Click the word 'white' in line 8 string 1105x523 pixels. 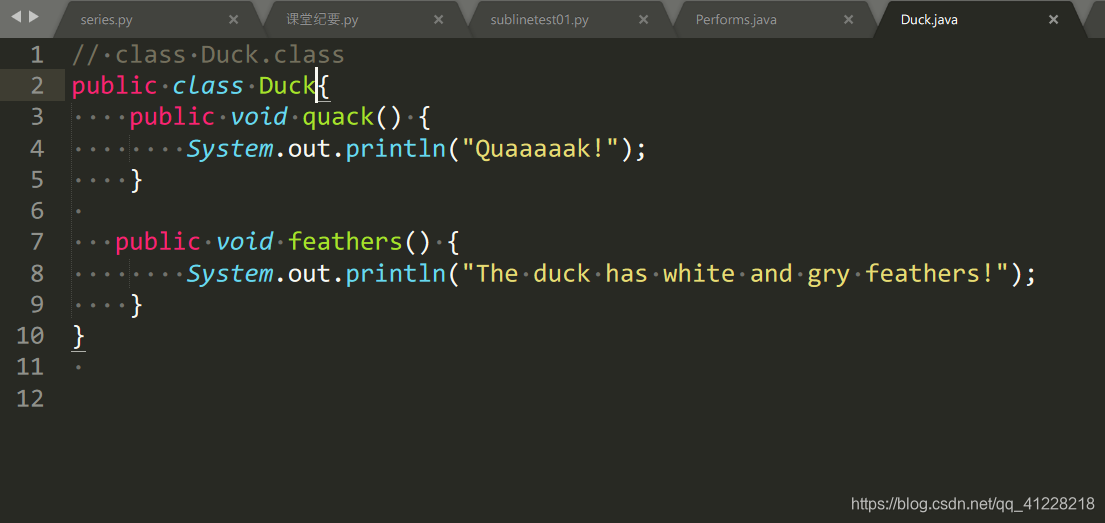click(x=699, y=273)
